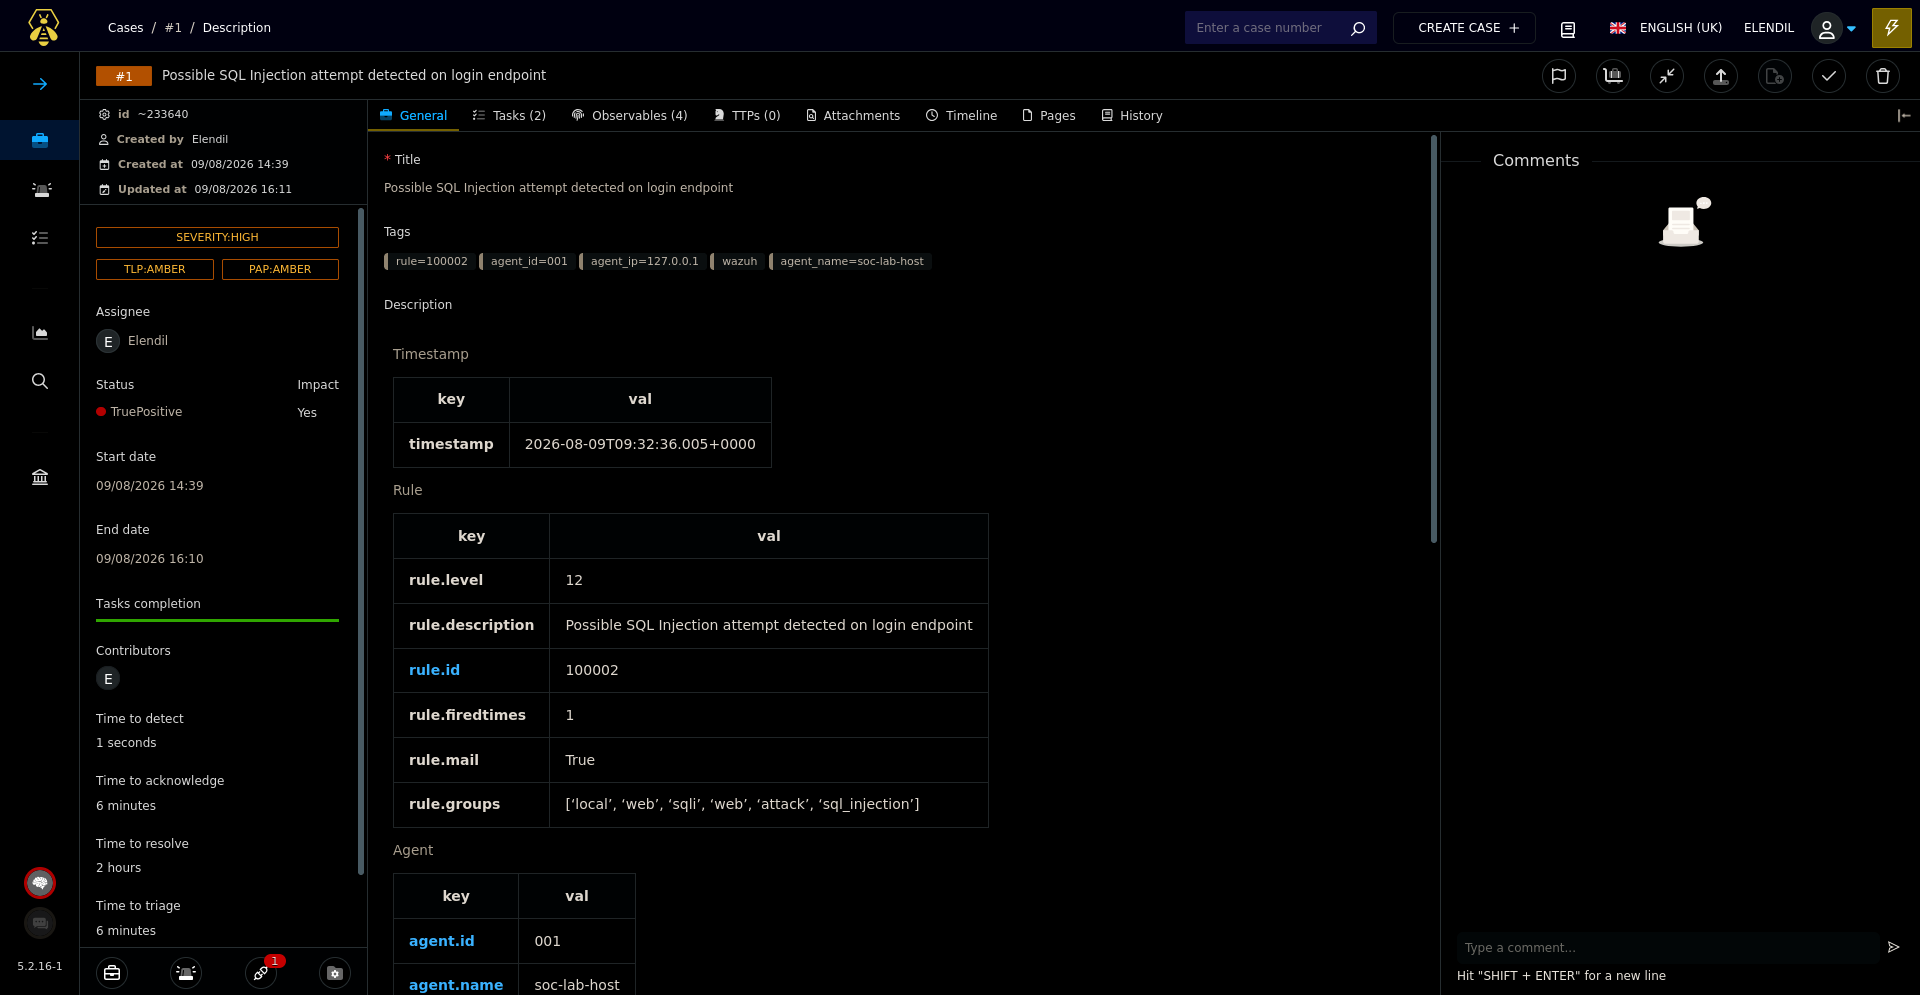Image resolution: width=1920 pixels, height=995 pixels.
Task: Click the magnifier in the case number search
Action: pyautogui.click(x=1358, y=28)
